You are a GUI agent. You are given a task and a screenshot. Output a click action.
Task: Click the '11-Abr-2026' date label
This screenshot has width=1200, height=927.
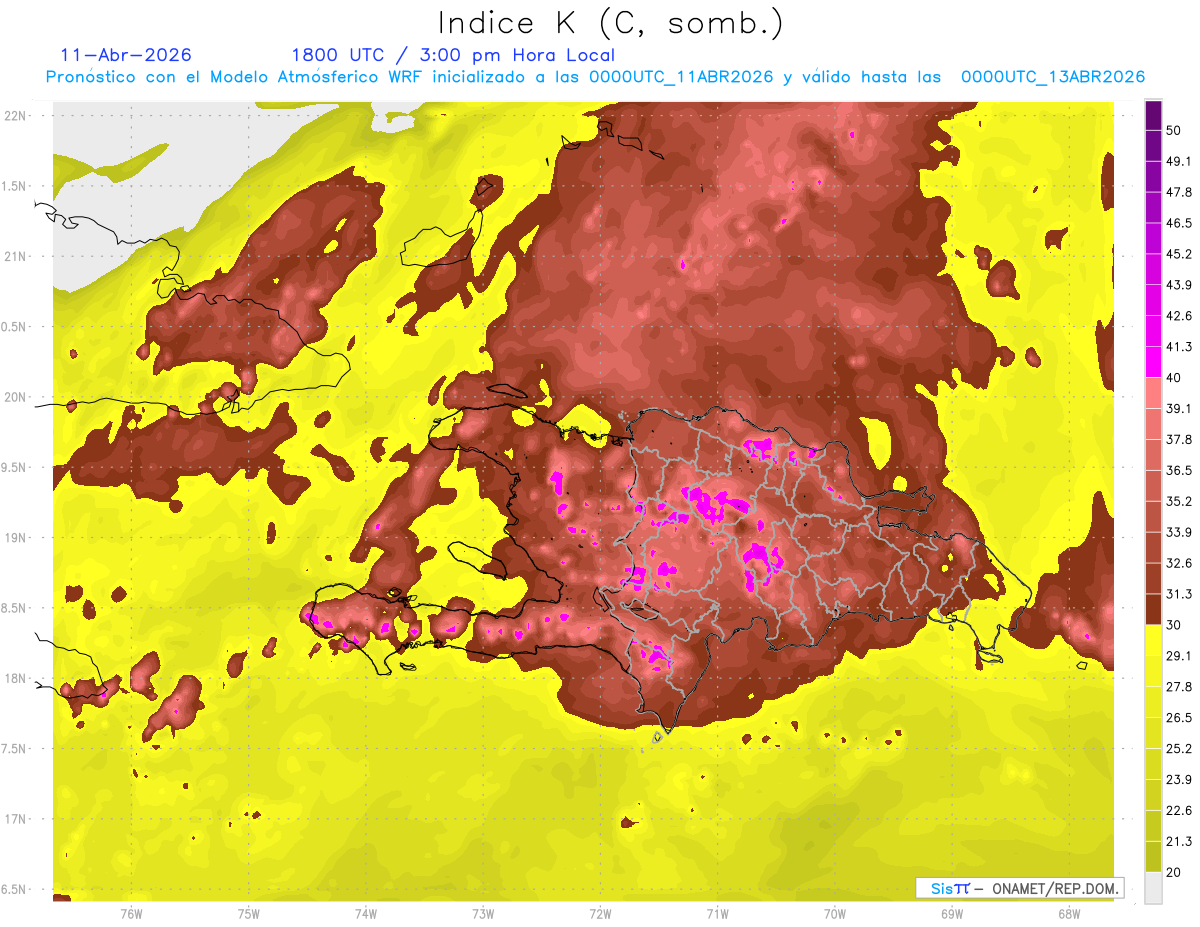click(126, 55)
